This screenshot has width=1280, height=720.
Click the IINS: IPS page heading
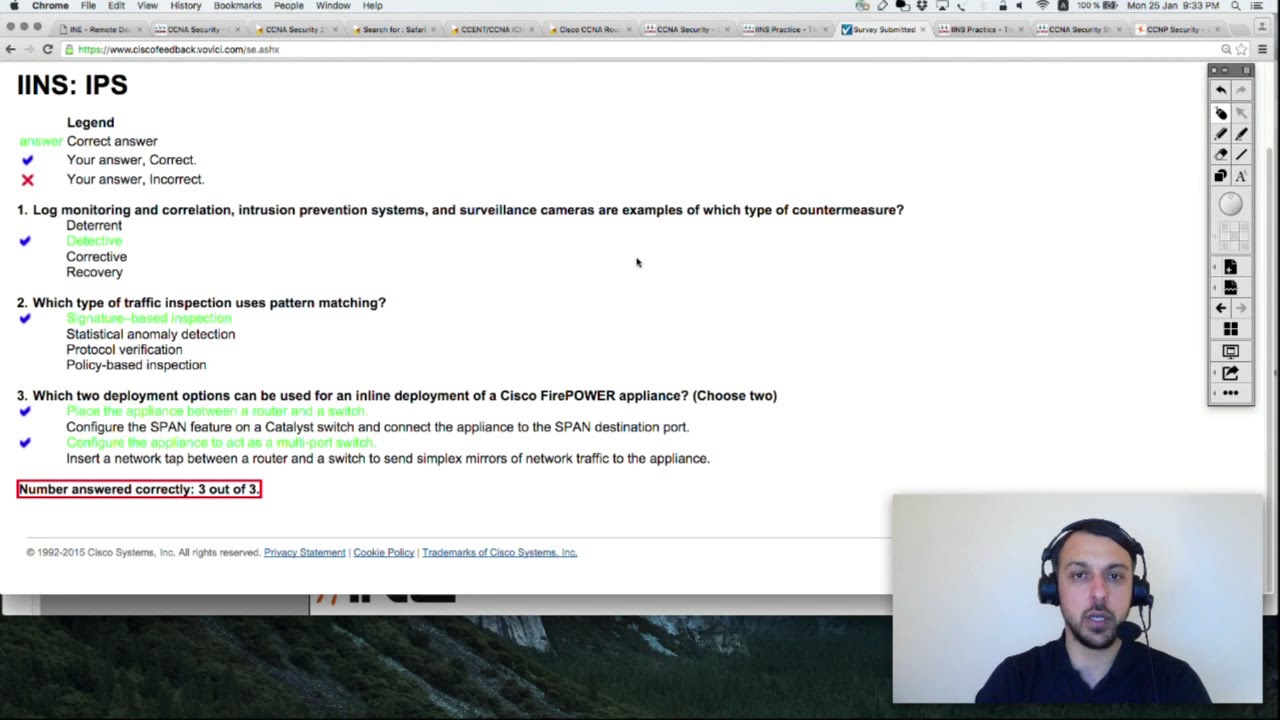tap(72, 85)
